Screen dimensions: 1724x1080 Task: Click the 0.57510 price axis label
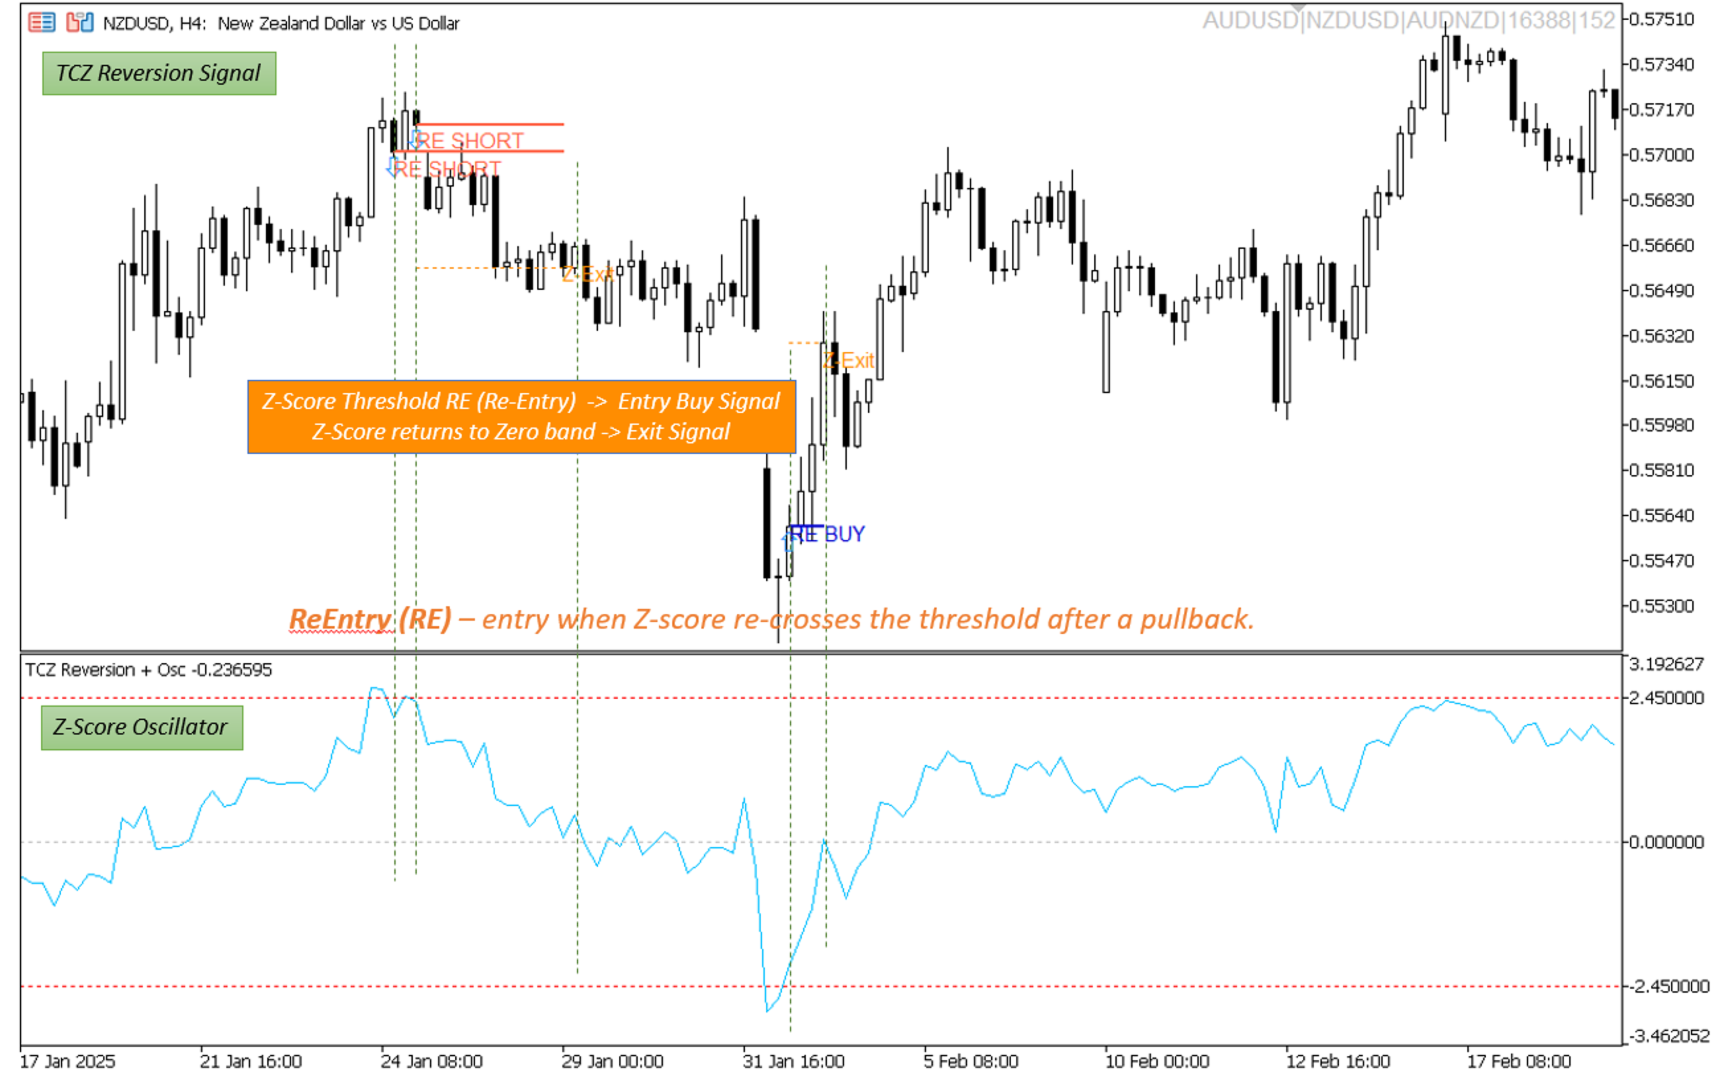click(1662, 19)
